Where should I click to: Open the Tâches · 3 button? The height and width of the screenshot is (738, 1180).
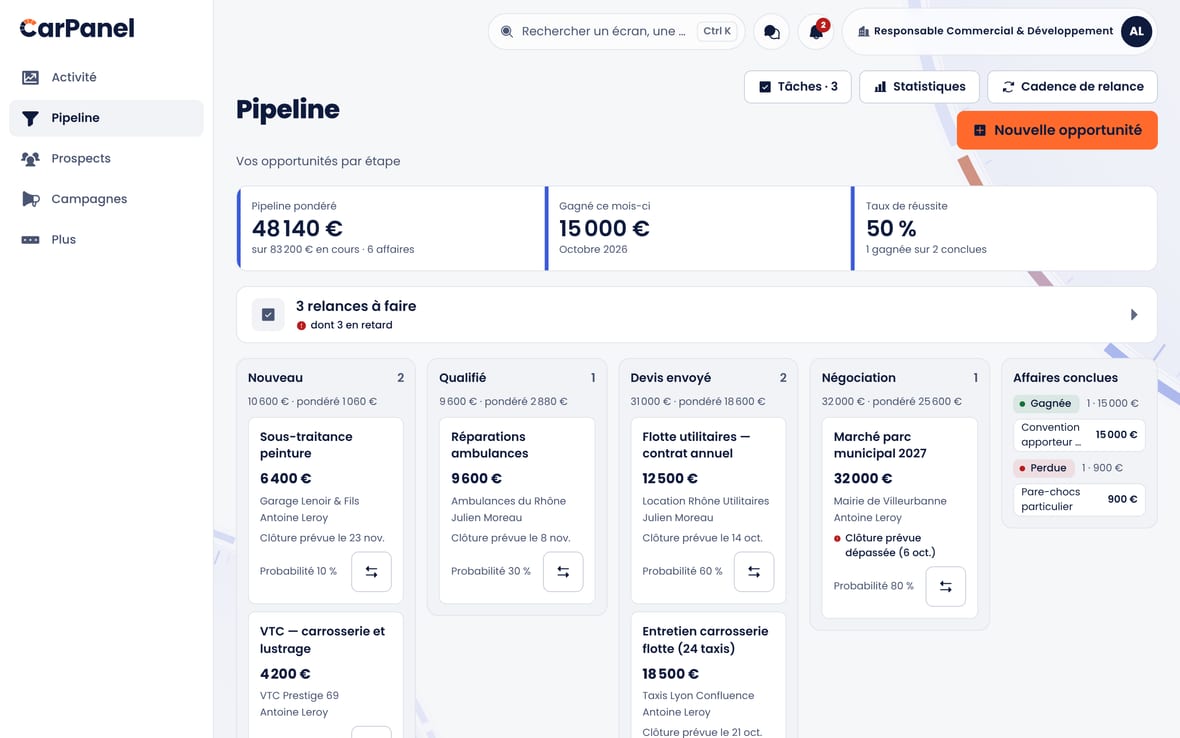click(798, 87)
